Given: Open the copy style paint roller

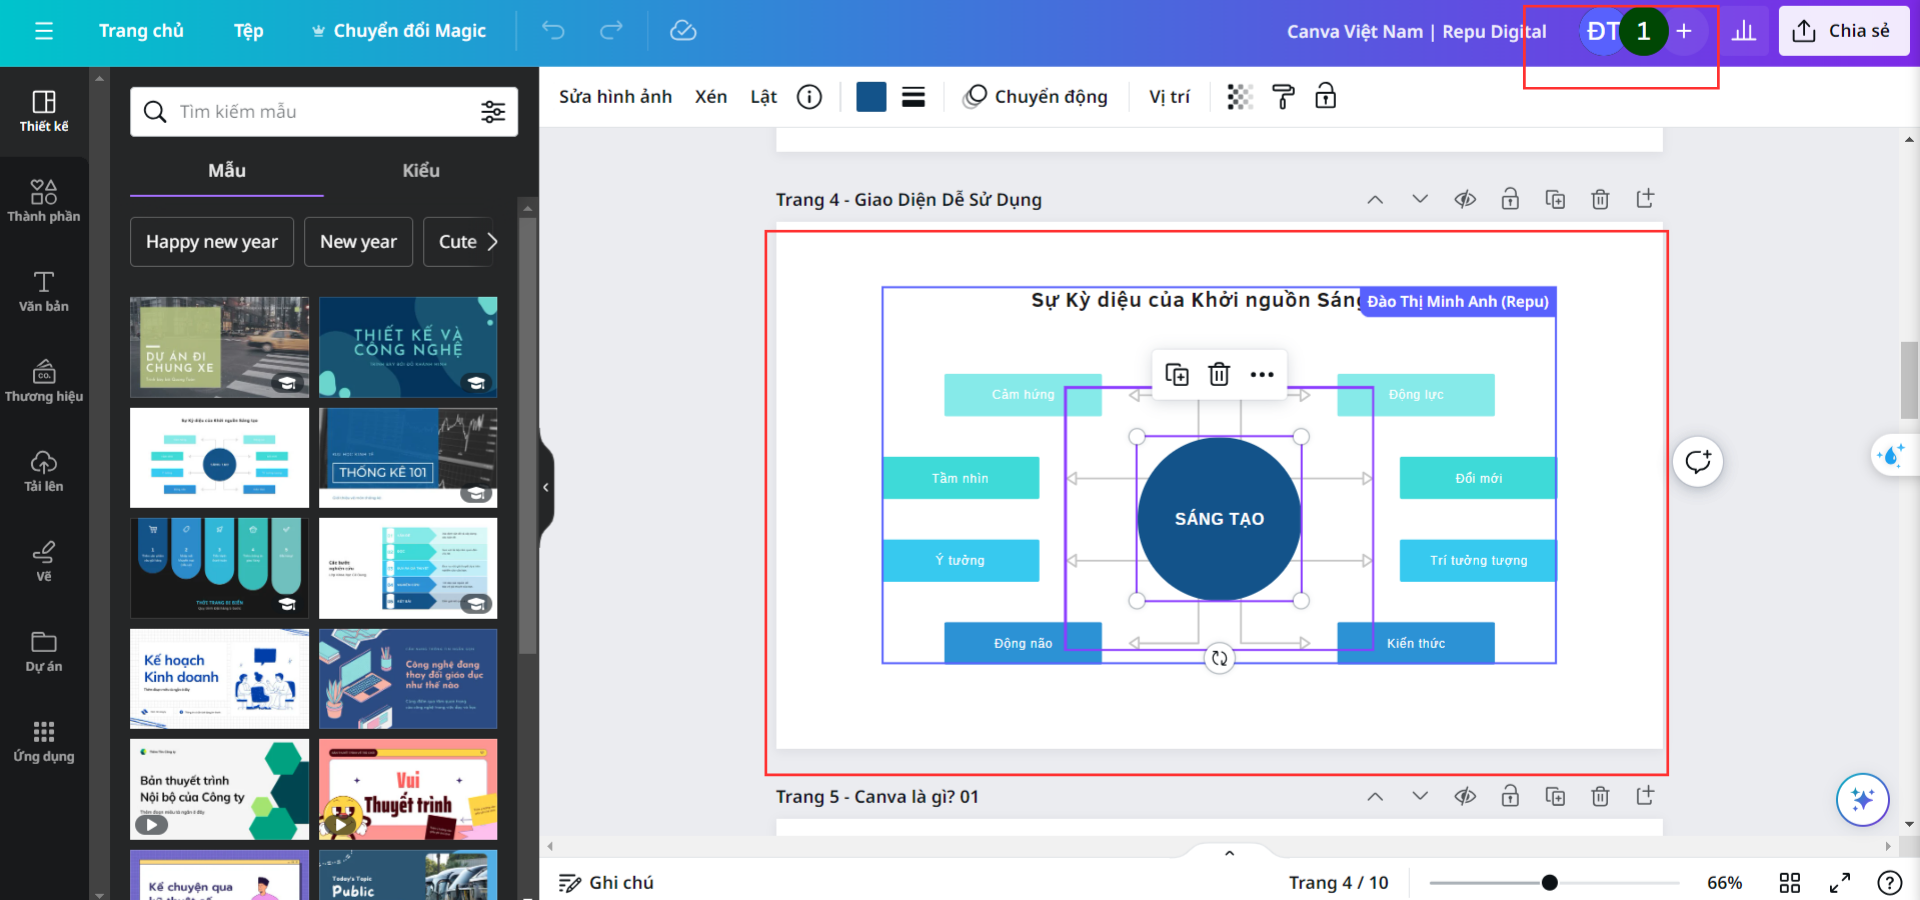Looking at the screenshot, I should (x=1282, y=97).
